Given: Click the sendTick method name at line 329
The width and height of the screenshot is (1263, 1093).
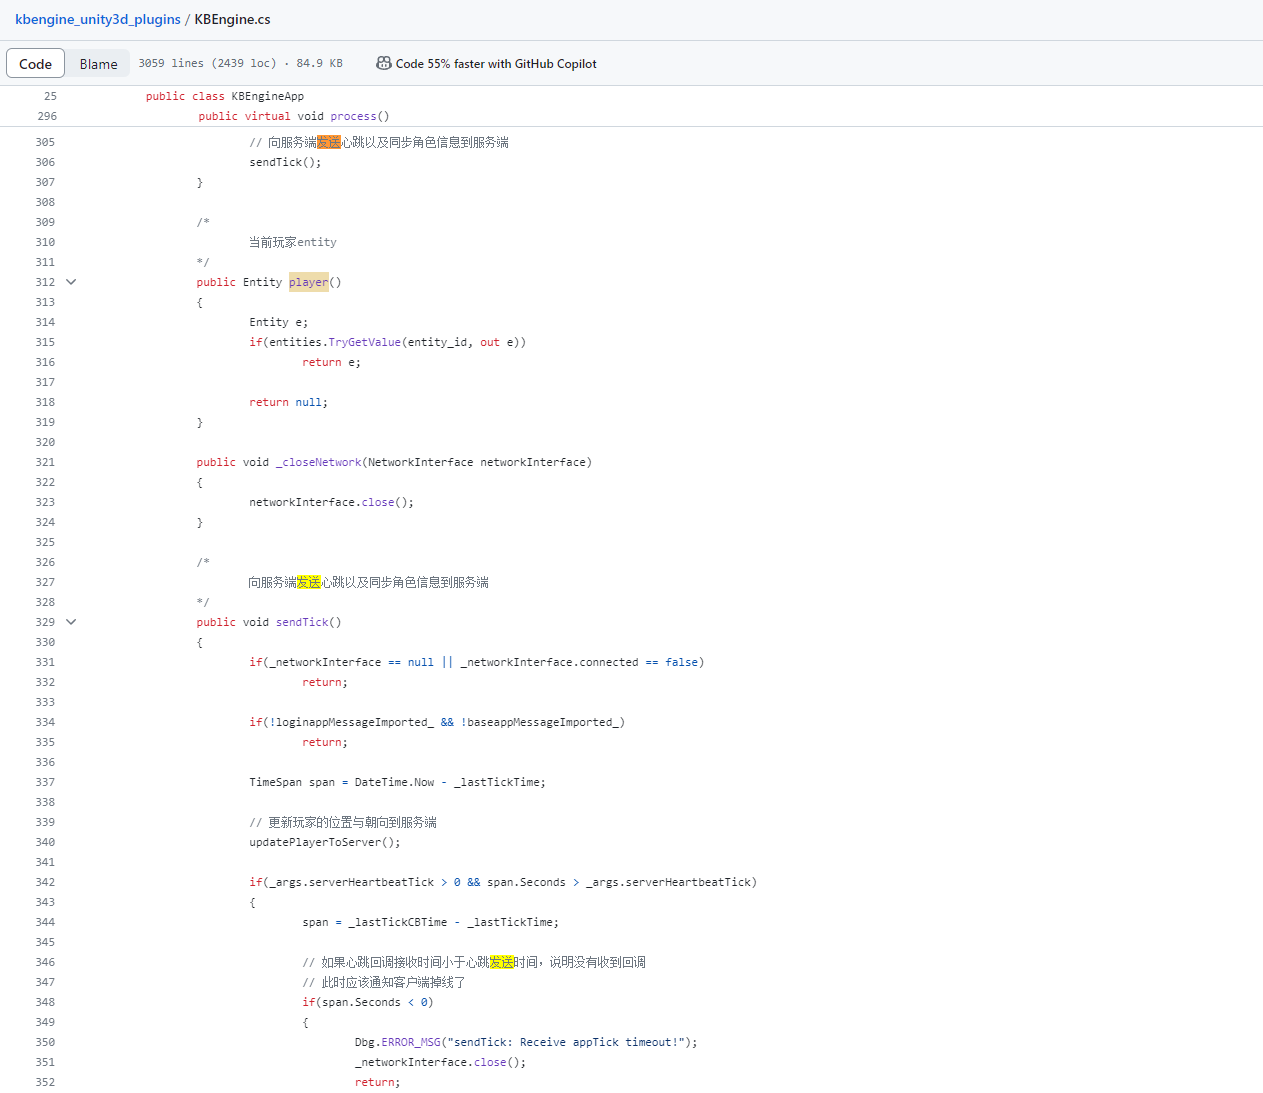Looking at the screenshot, I should point(302,622).
